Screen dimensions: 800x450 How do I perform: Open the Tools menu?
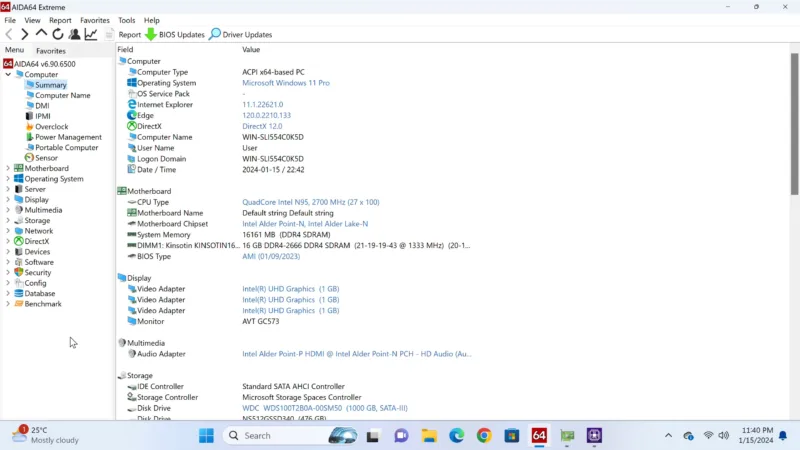pos(126,20)
